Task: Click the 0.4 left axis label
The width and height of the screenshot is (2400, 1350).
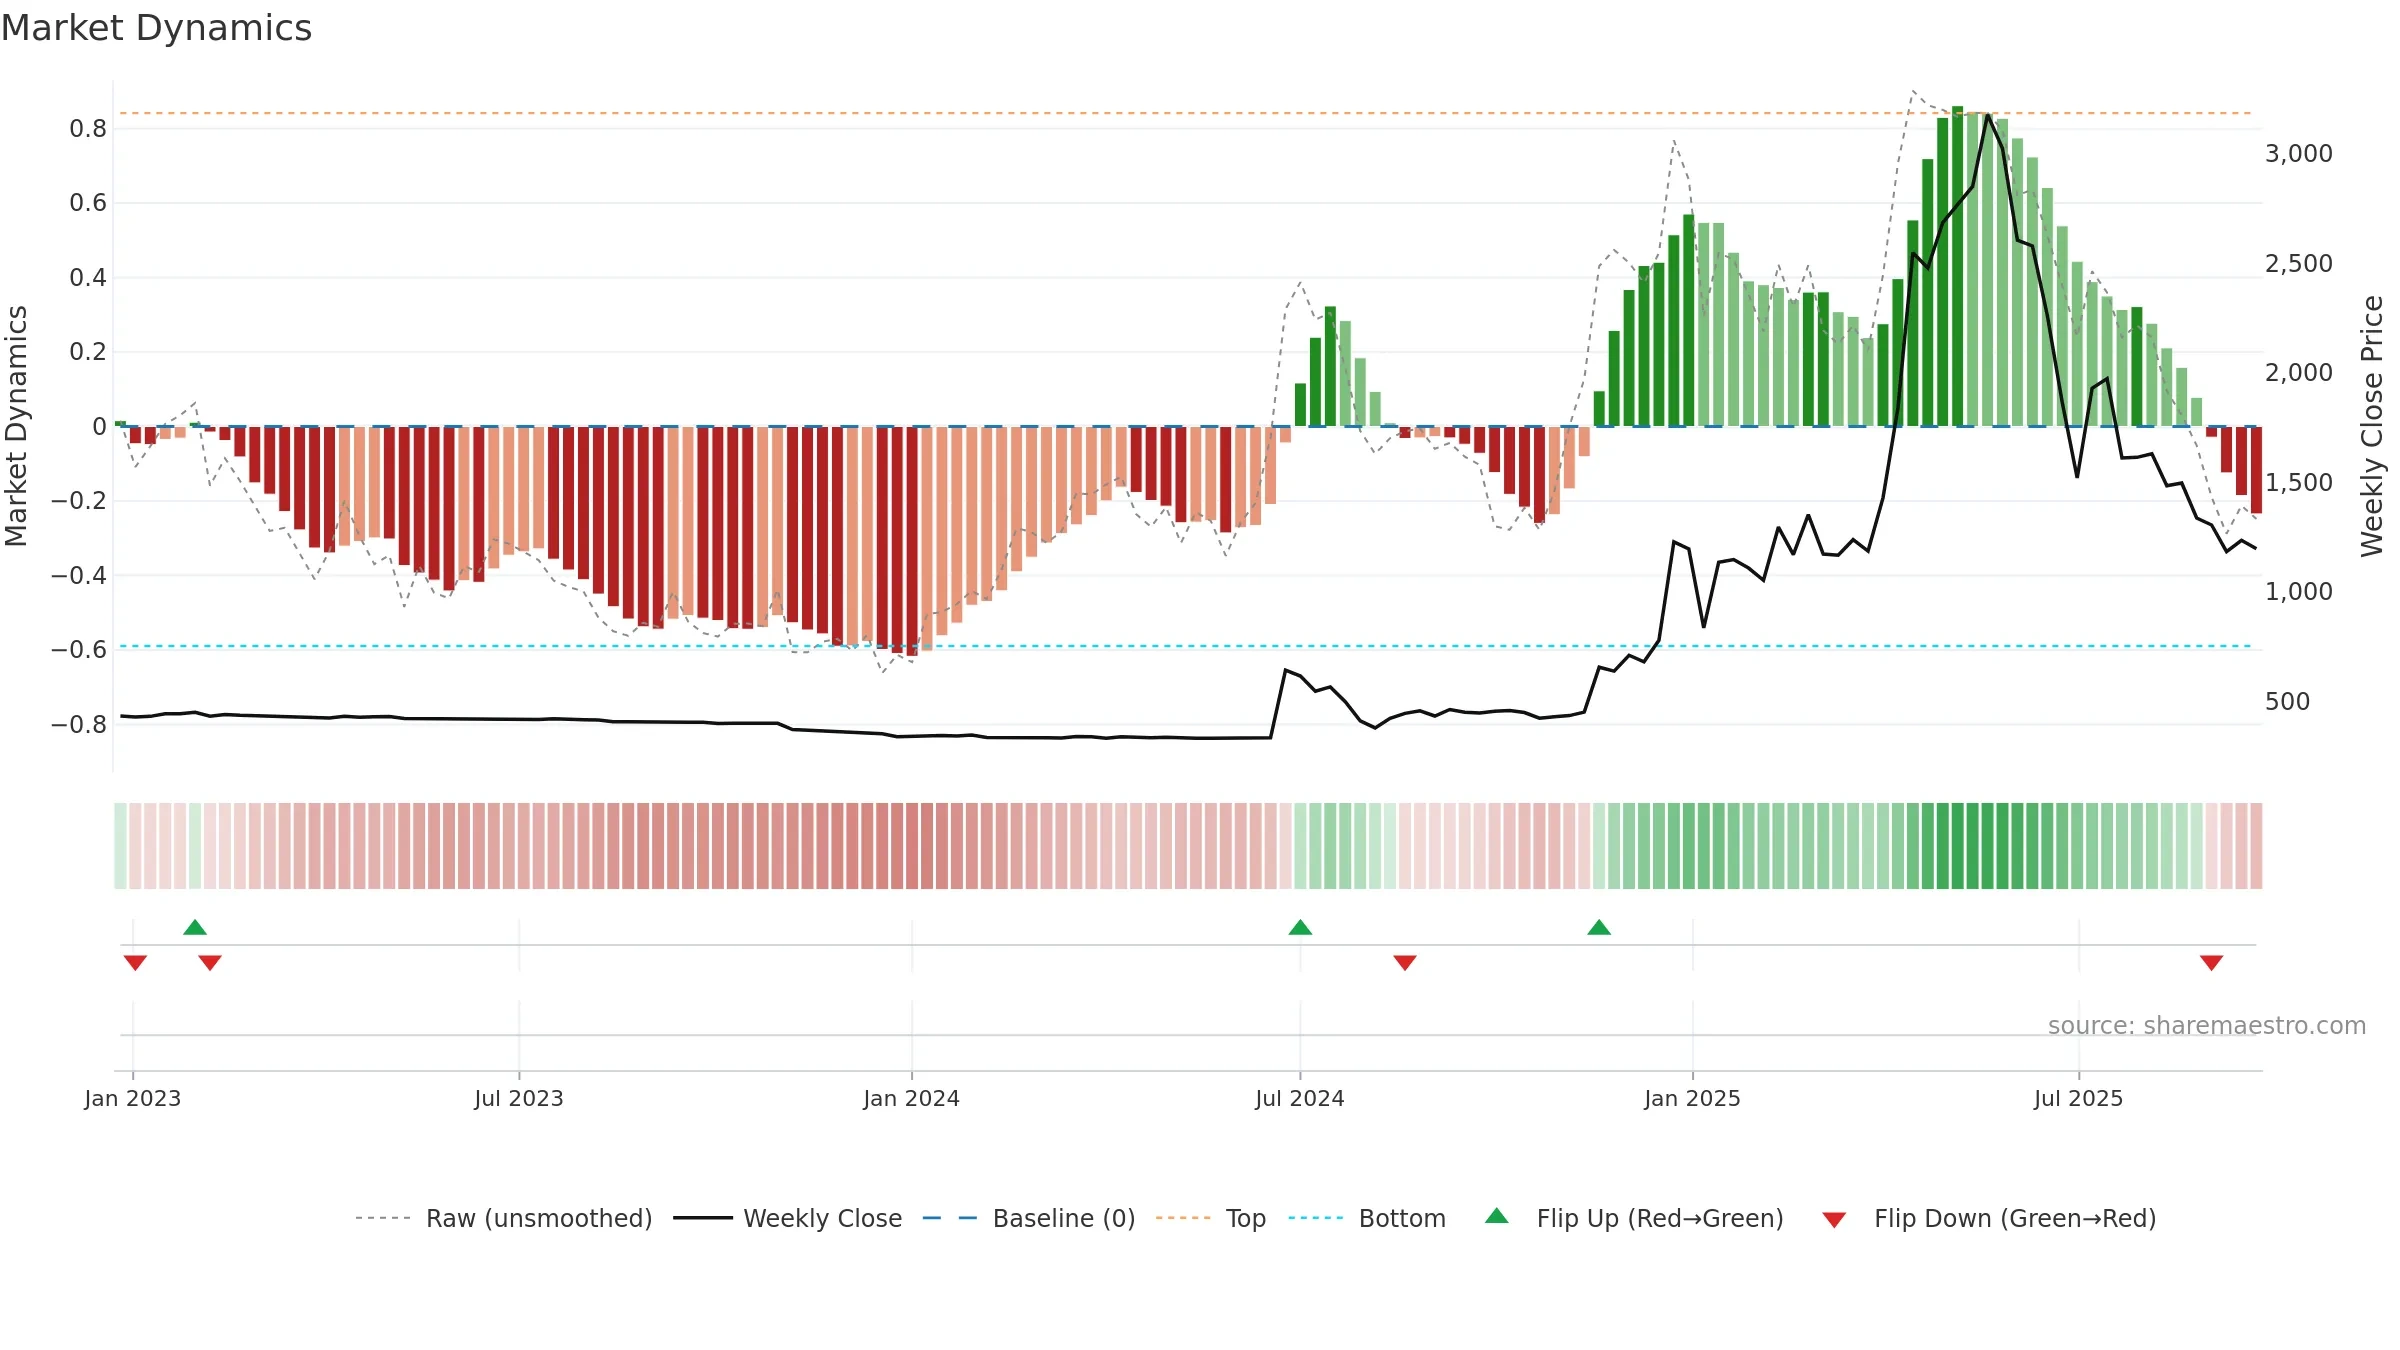Action: pos(88,277)
